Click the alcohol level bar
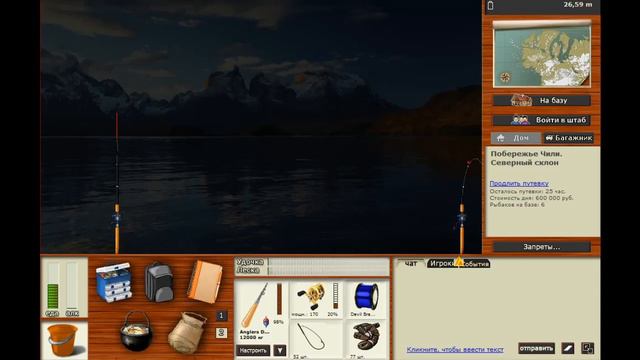This screenshot has height=360, width=640. [x=72, y=286]
